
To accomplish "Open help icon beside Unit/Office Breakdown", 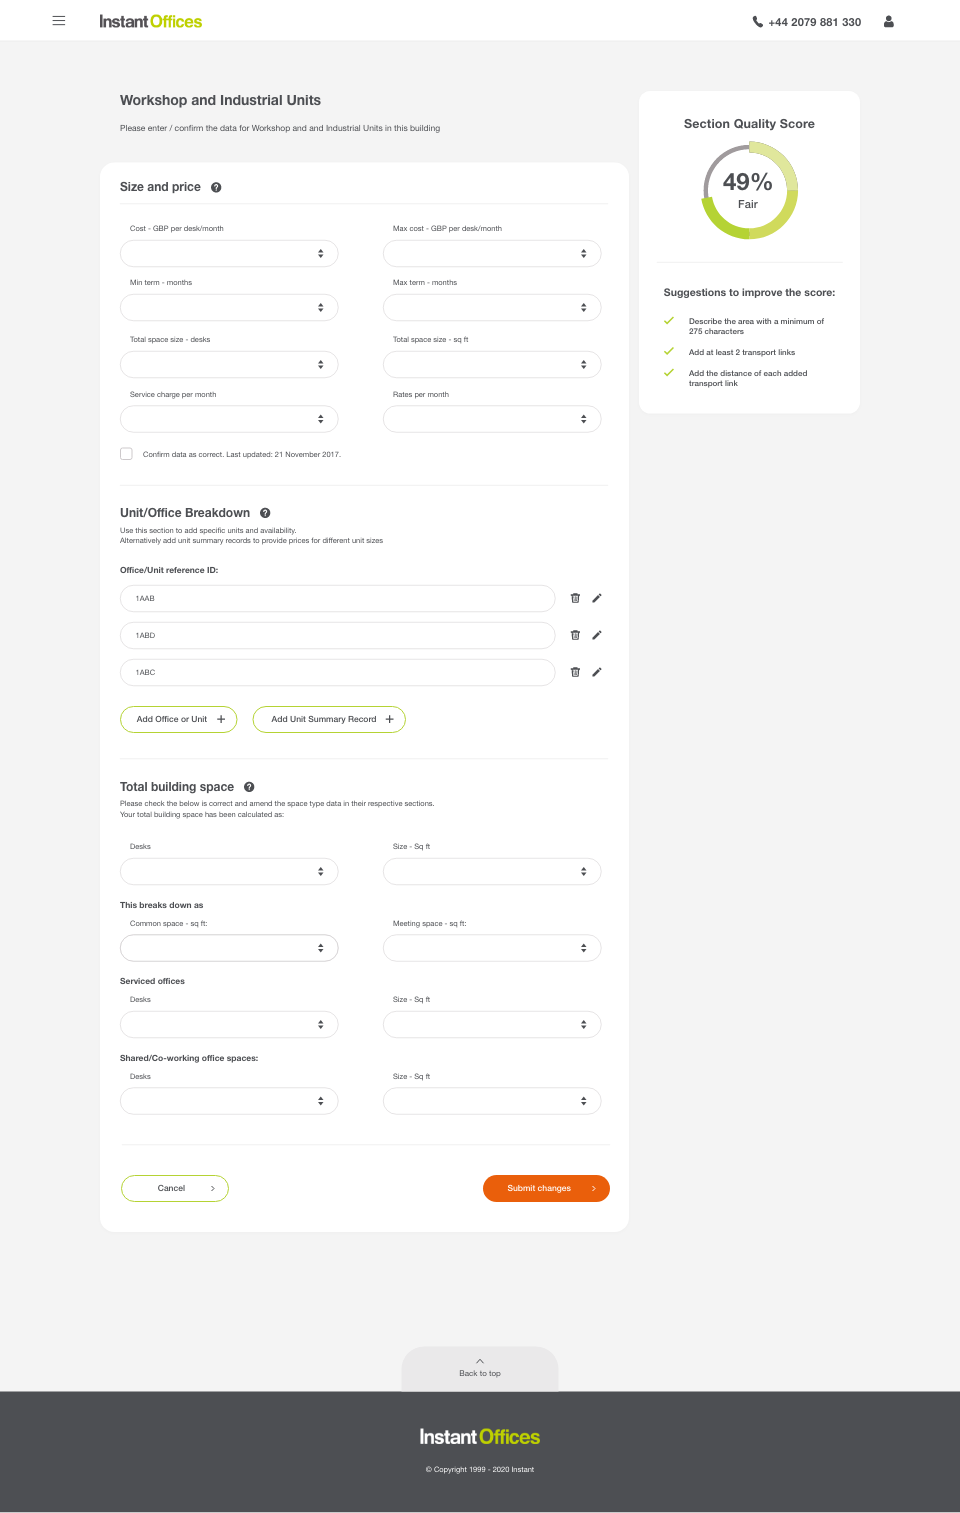I will 265,513.
